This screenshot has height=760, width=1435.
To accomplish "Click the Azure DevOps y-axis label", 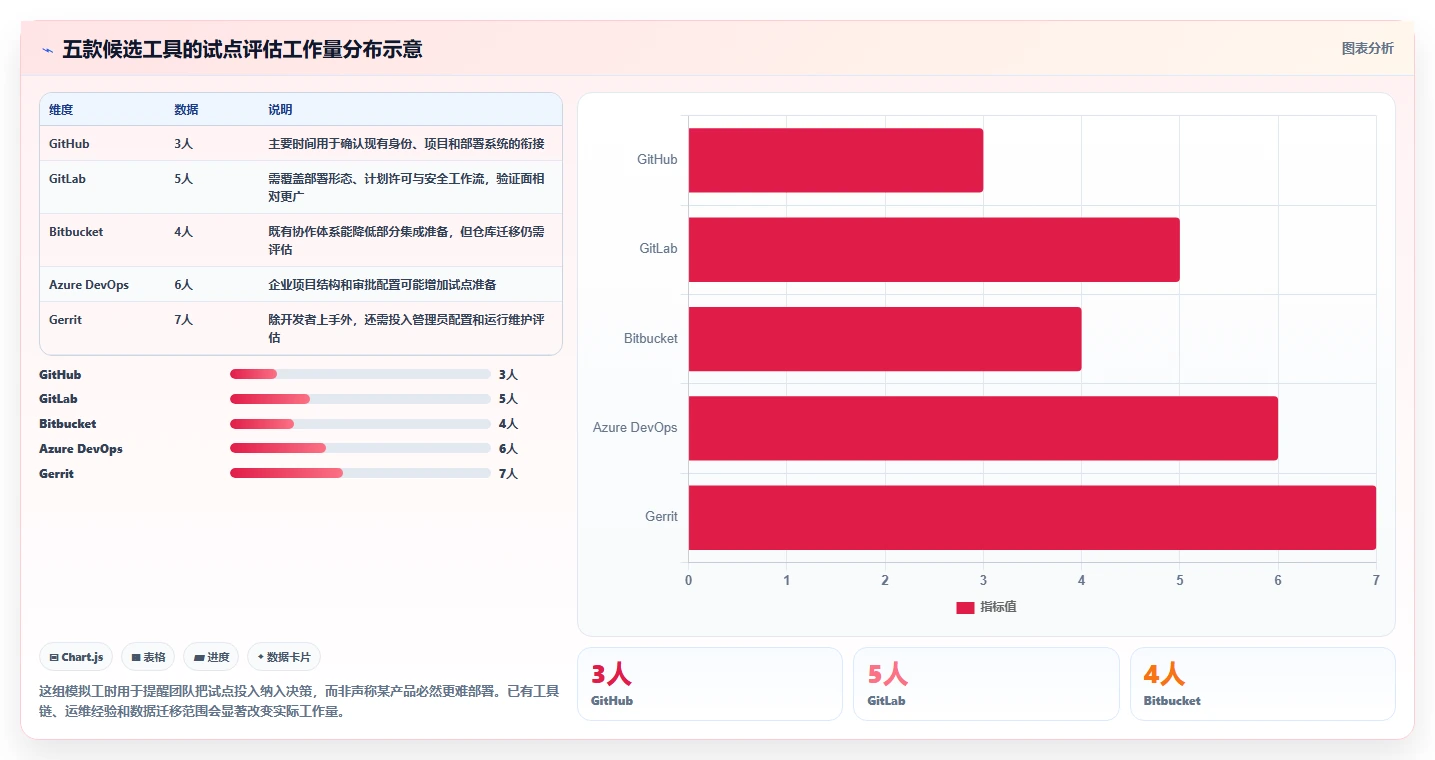I will point(635,428).
